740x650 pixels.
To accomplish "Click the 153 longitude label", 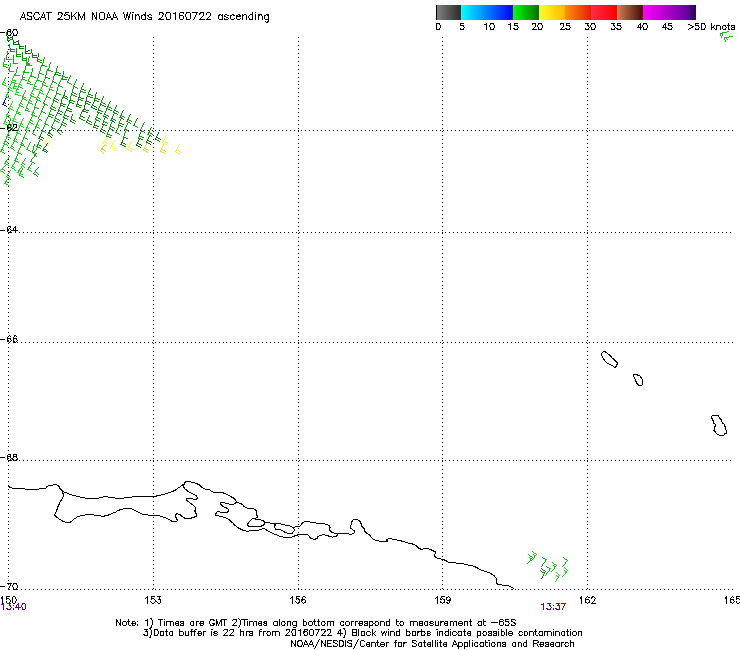I will (153, 600).
